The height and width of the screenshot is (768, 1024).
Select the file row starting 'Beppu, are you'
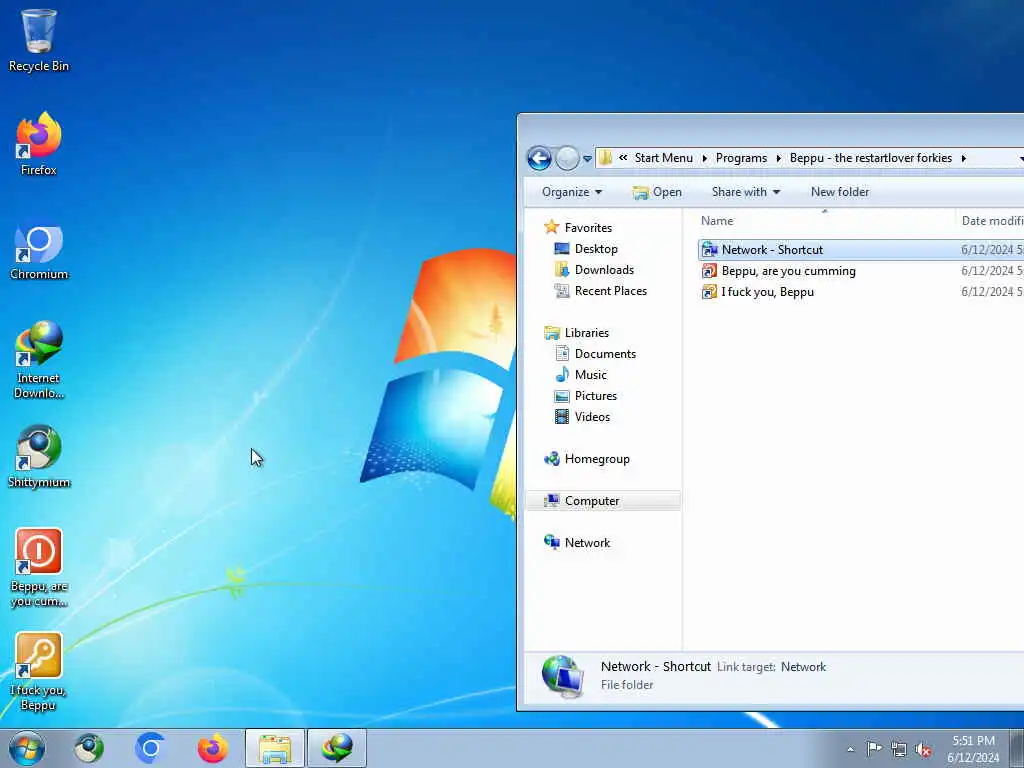pos(861,270)
